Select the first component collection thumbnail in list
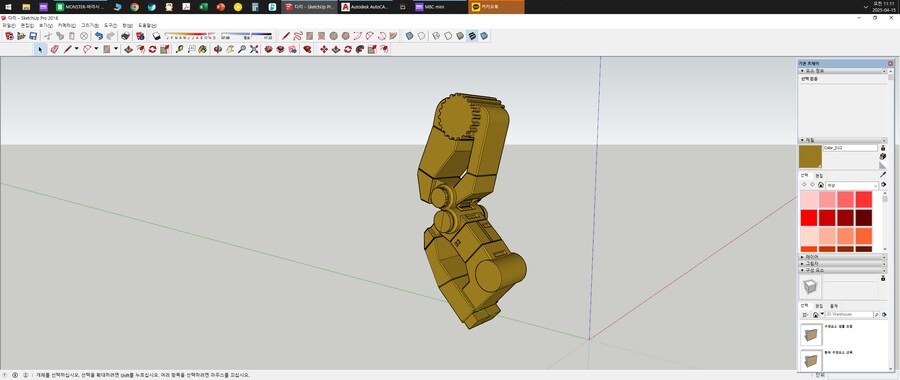This screenshot has width=900, height=380. (811, 334)
